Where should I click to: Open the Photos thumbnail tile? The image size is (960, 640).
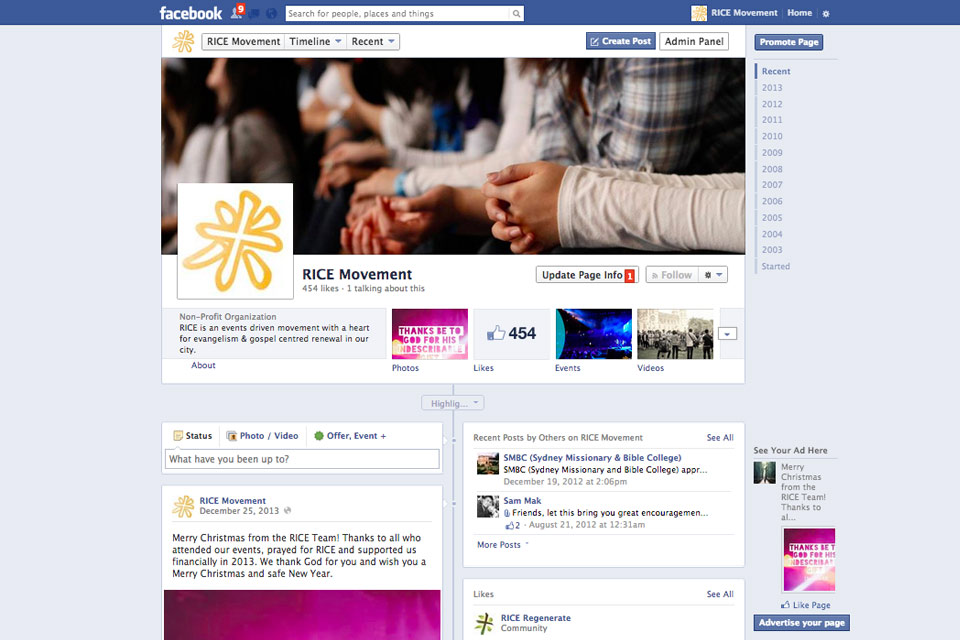430,334
